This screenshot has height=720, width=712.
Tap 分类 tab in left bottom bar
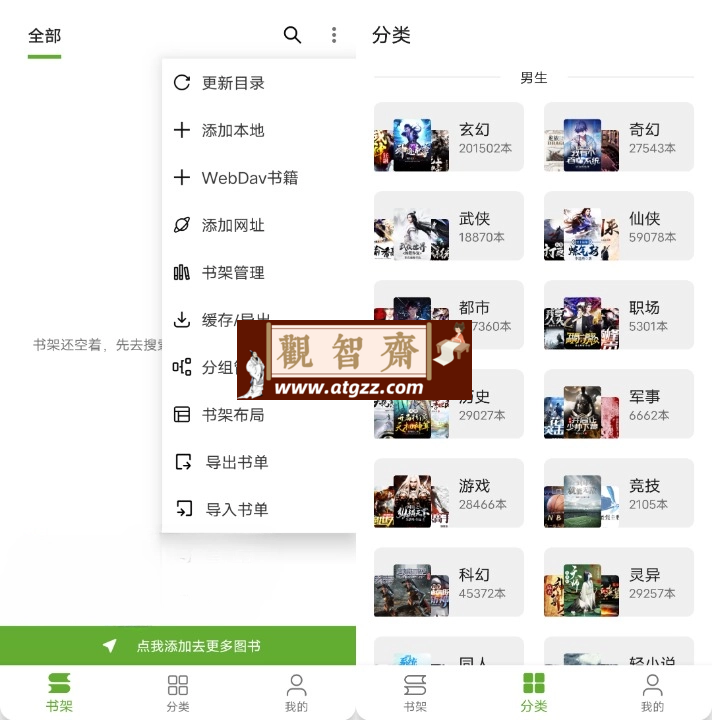[178, 692]
